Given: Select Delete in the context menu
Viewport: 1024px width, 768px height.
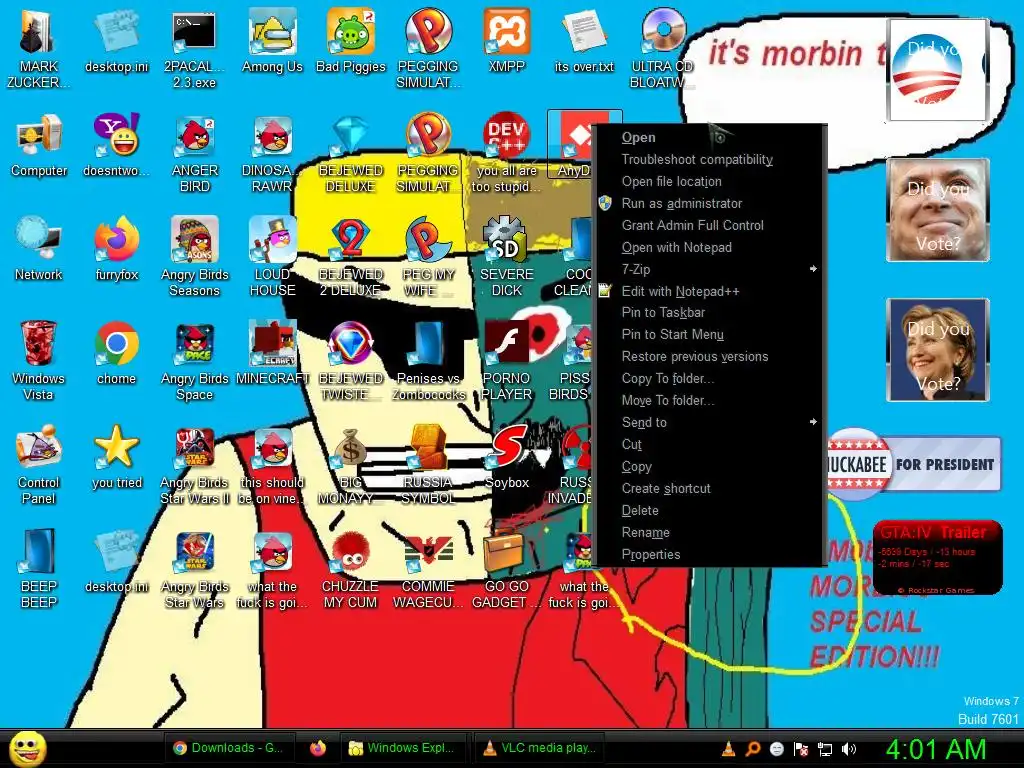Looking at the screenshot, I should click(x=709, y=511).
